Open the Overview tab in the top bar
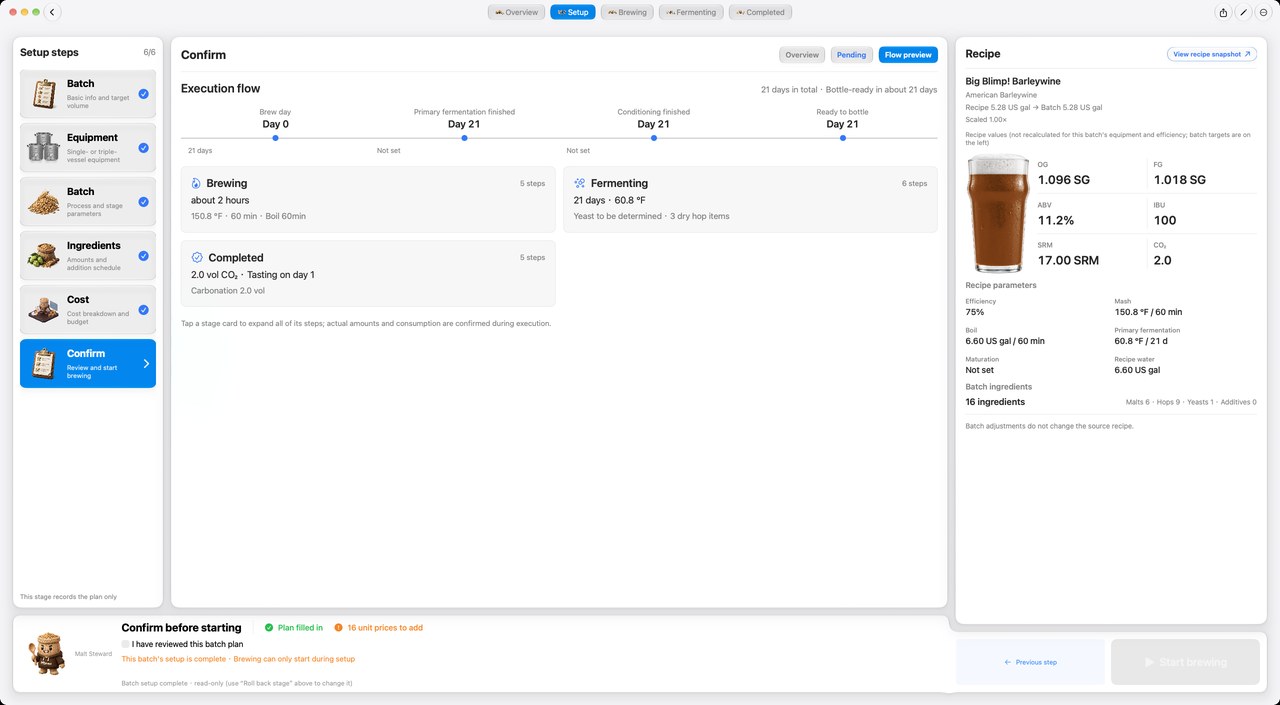This screenshot has height=705, width=1280. [517, 12]
